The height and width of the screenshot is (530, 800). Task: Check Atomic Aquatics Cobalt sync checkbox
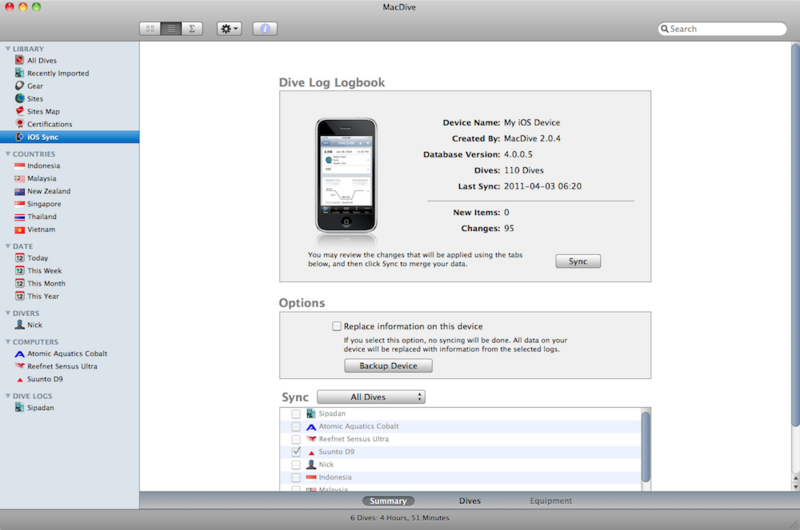(x=296, y=426)
